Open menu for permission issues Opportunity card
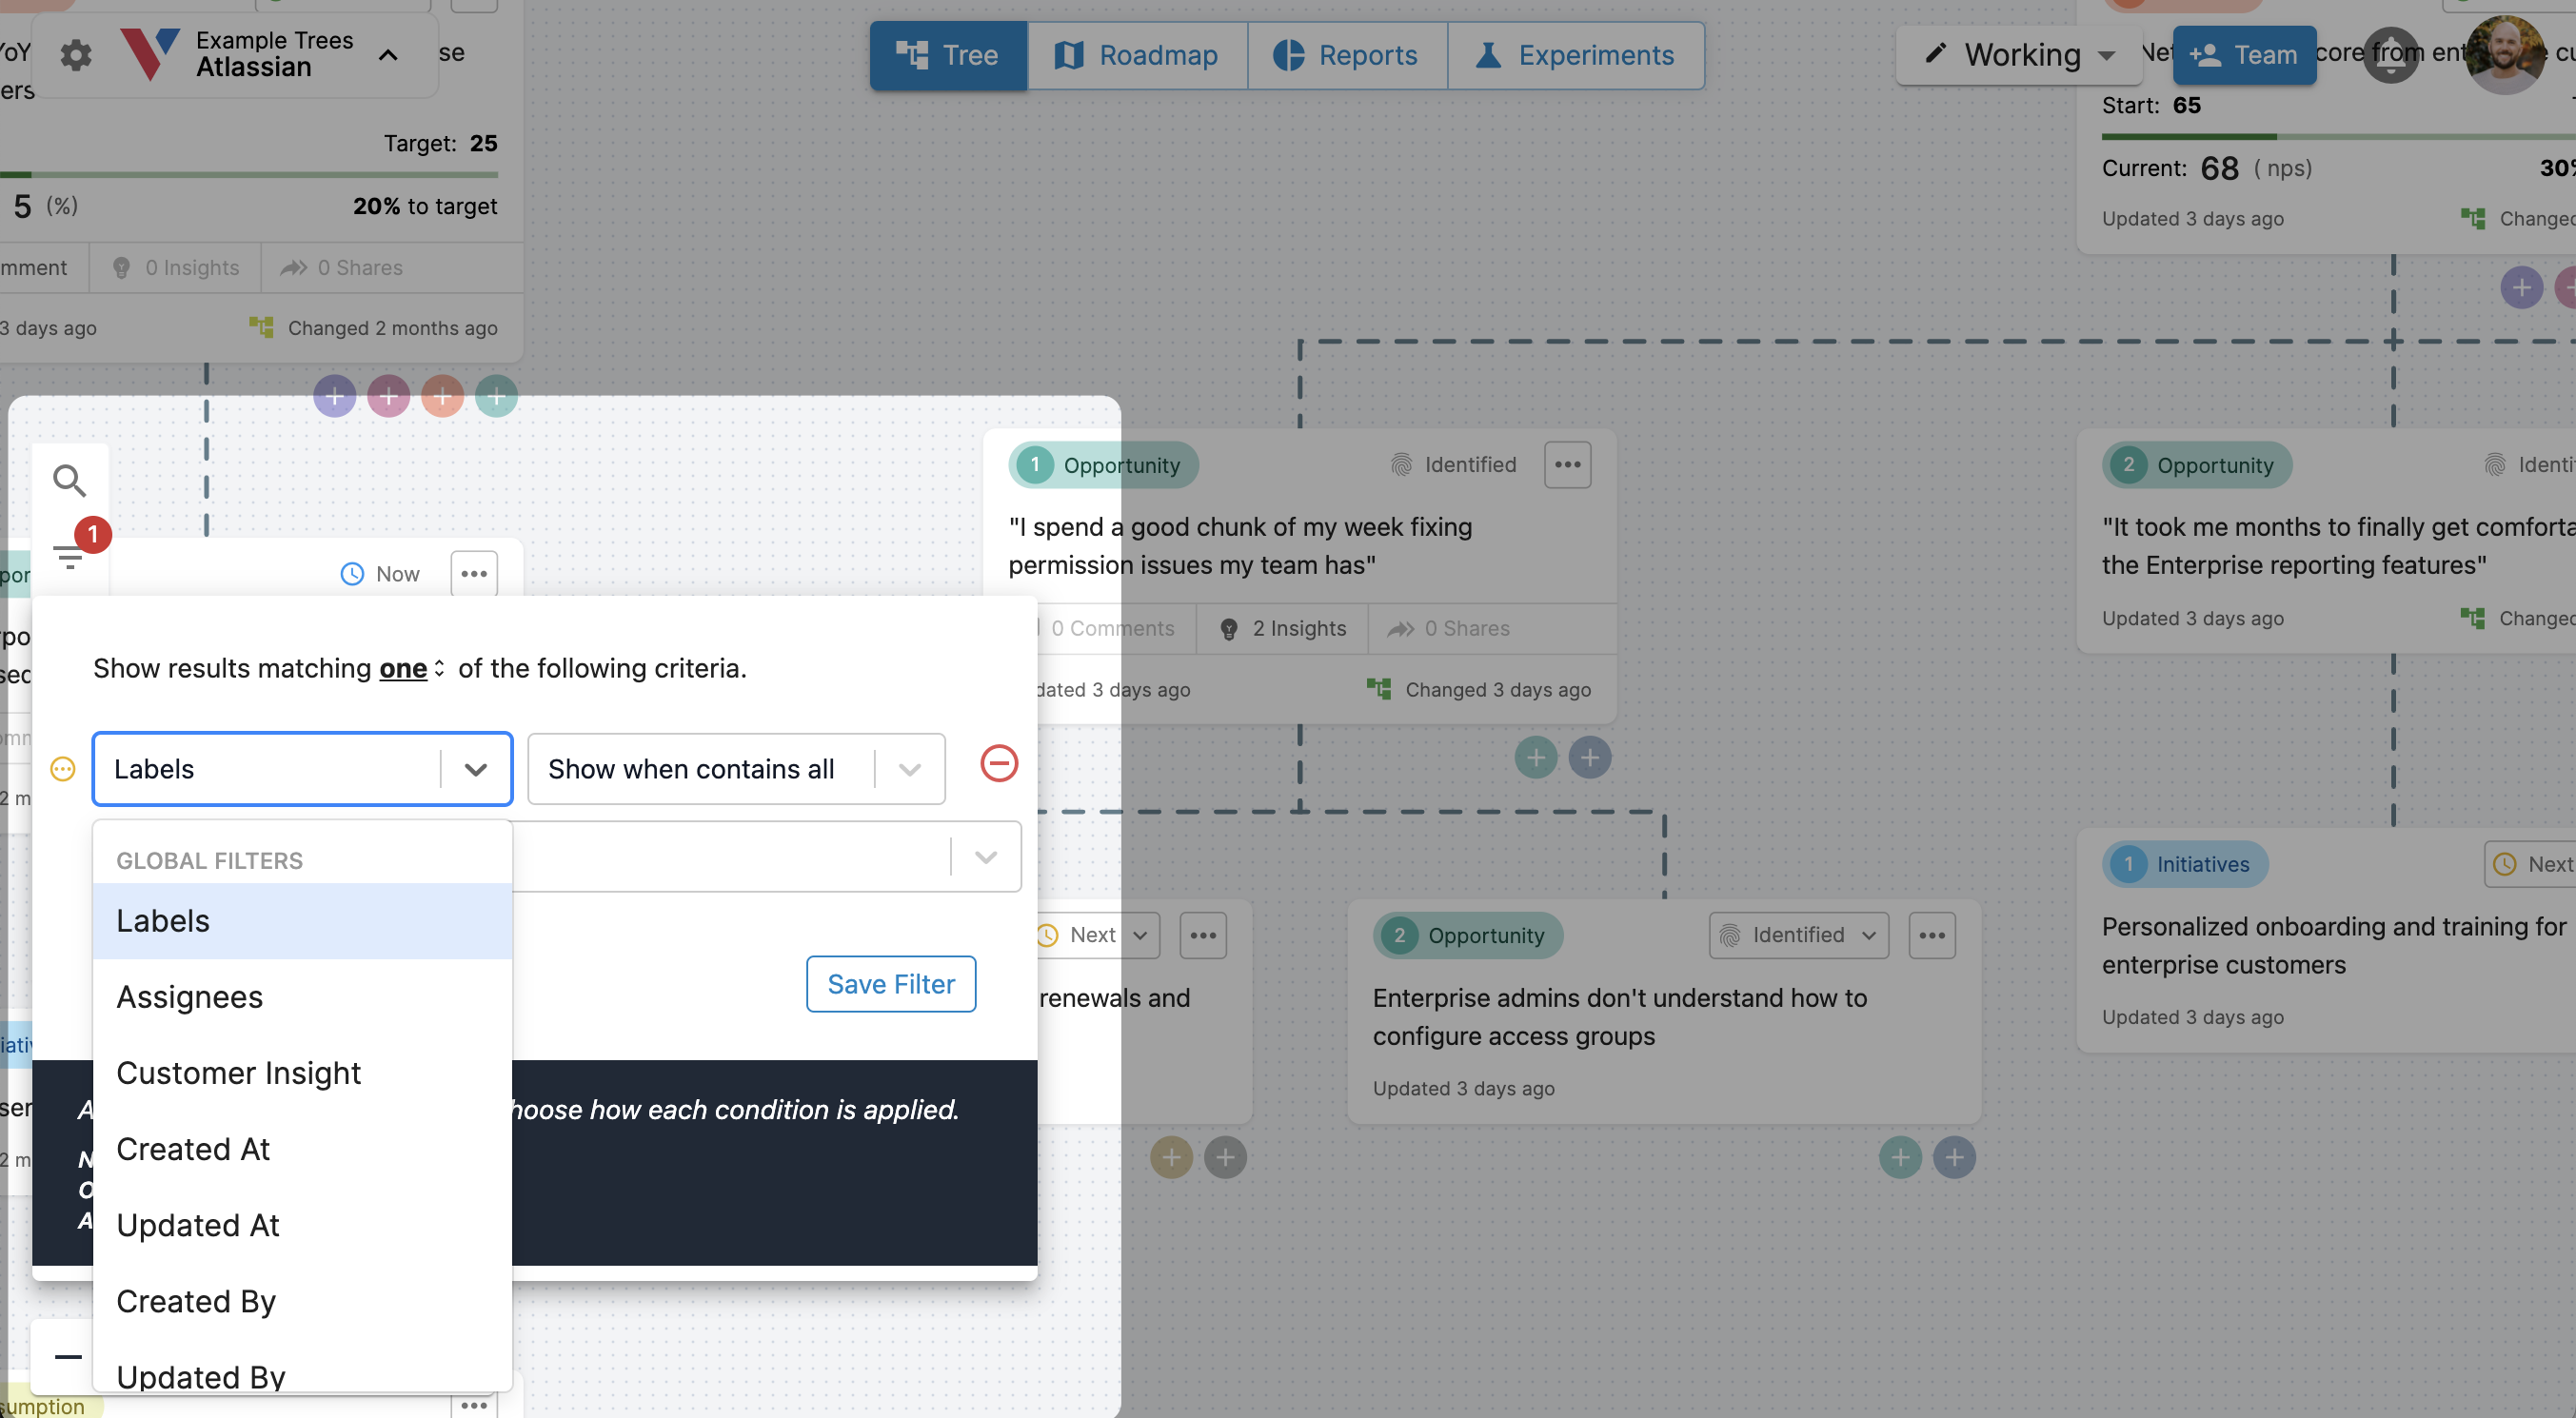This screenshot has width=2576, height=1418. (1567, 465)
